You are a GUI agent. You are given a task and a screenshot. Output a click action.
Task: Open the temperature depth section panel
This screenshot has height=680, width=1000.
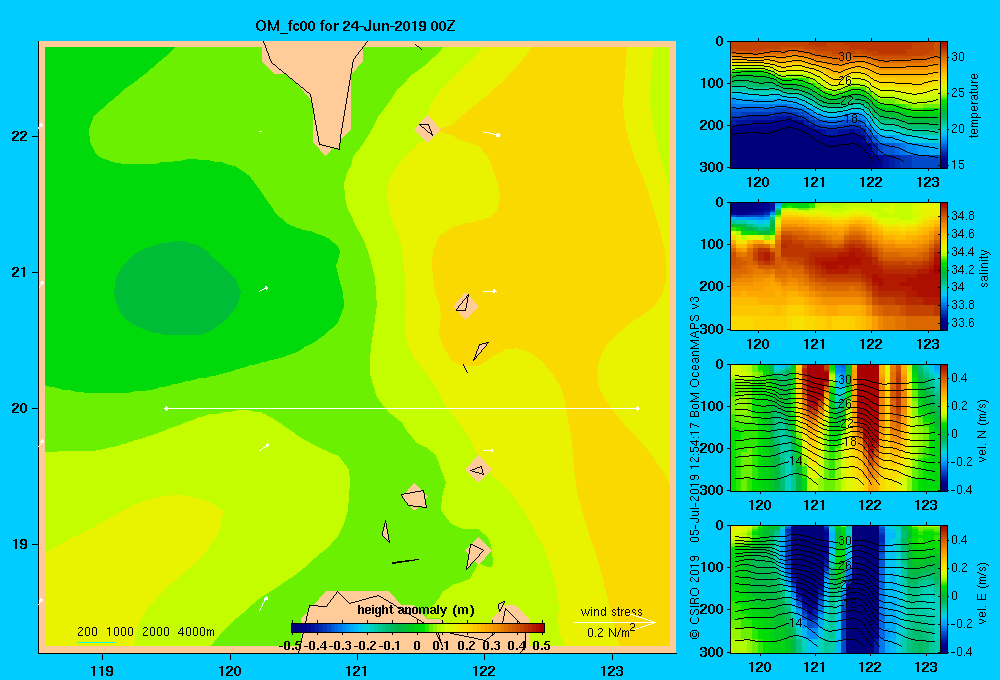(x=835, y=105)
